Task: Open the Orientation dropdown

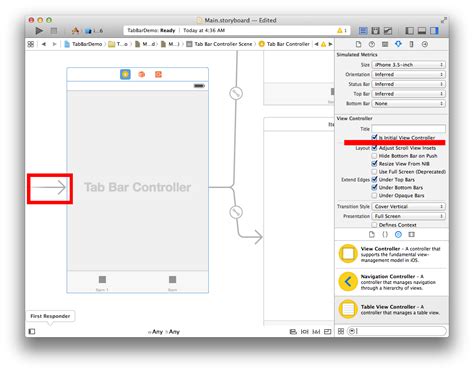Action: (409, 74)
